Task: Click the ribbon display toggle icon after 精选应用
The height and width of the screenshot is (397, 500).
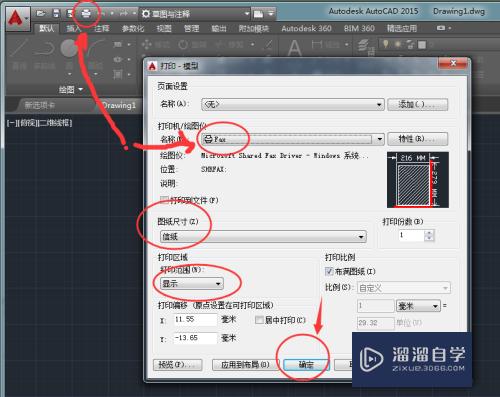Action: 441,28
